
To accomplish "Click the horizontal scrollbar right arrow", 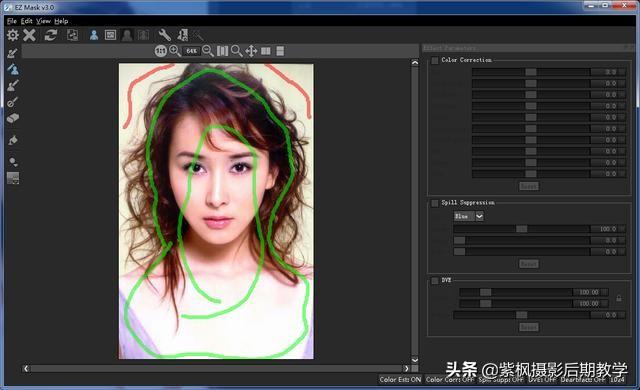I will (406, 369).
